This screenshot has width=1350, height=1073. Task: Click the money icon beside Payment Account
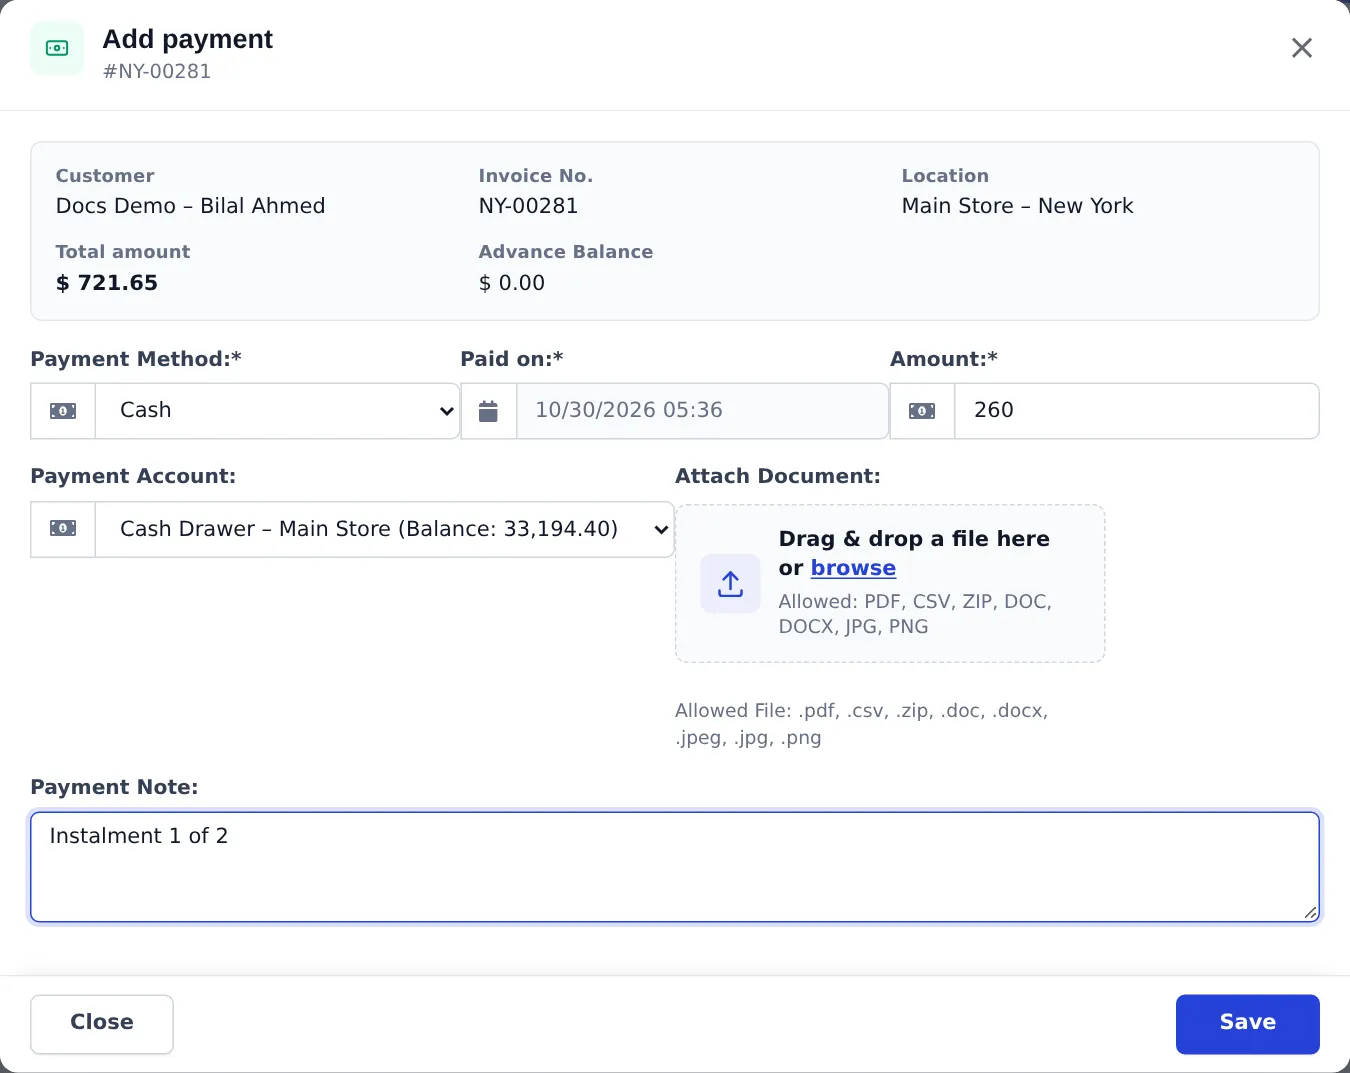click(63, 529)
